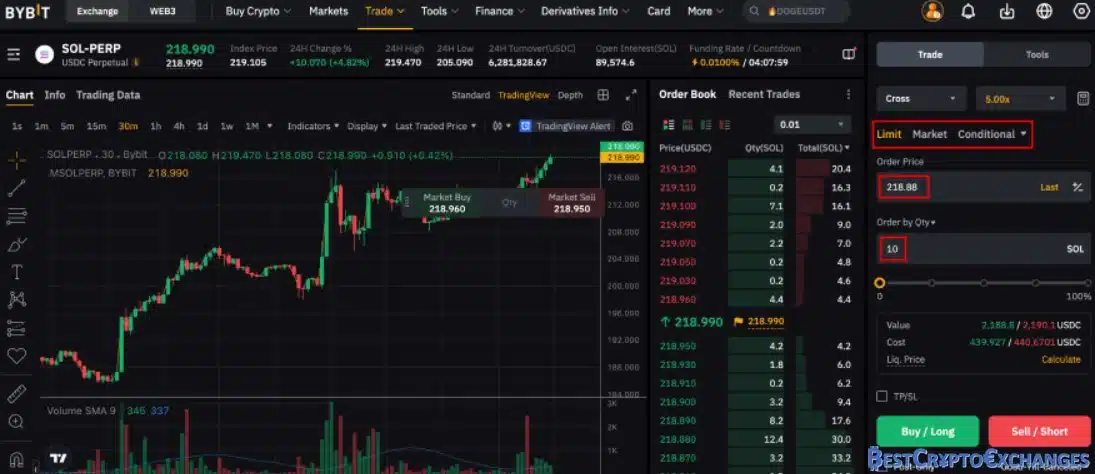Open the Display dropdown
This screenshot has height=474, width=1095.
tap(367, 126)
